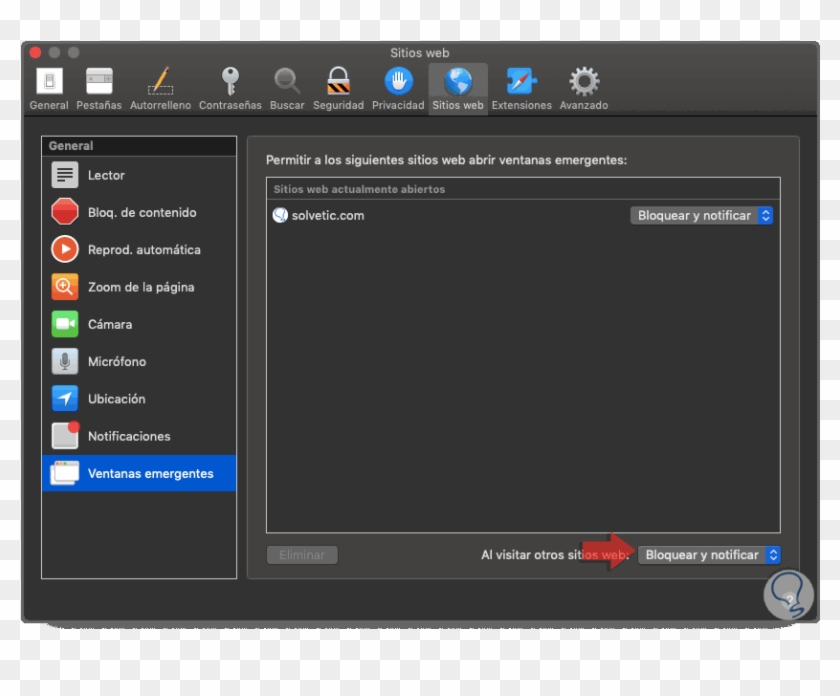Open the Pestañas preferences pane

click(x=99, y=82)
